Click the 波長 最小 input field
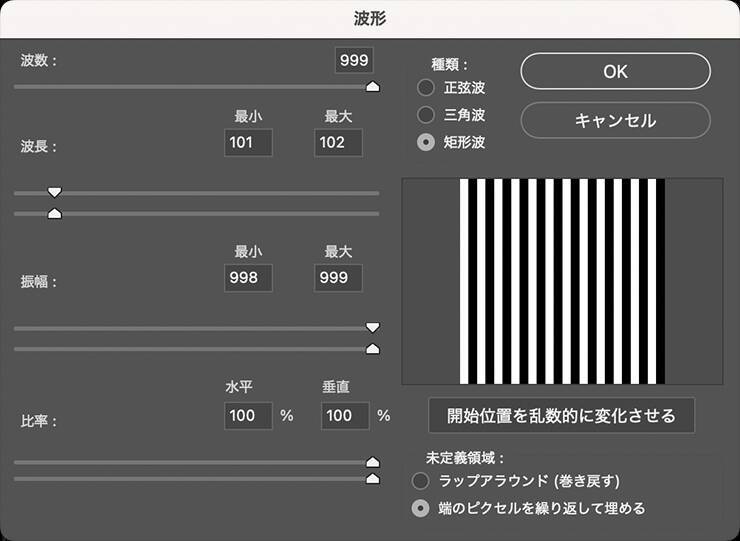Screen dimensions: 740x541 click(x=249, y=143)
